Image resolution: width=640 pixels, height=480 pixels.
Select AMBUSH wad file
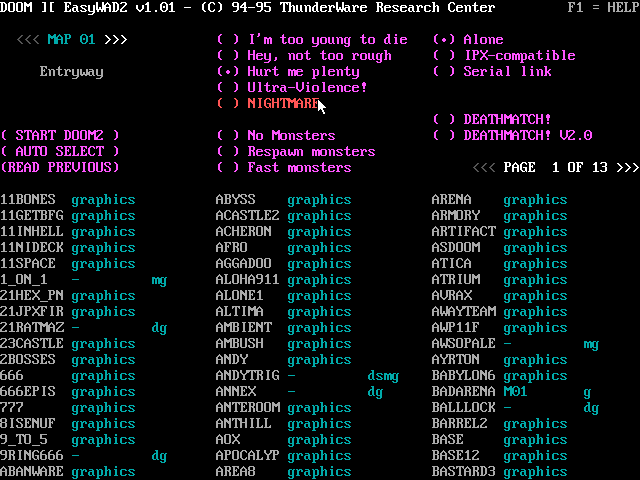240,343
